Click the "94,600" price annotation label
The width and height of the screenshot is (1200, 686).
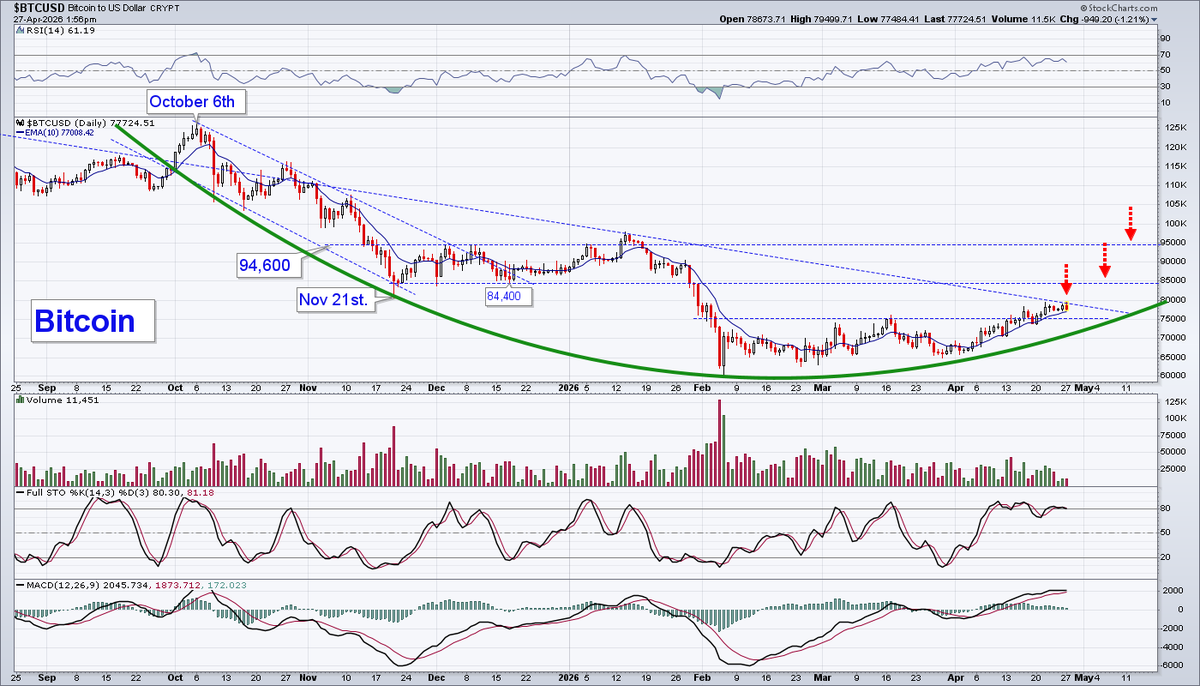pos(267,265)
